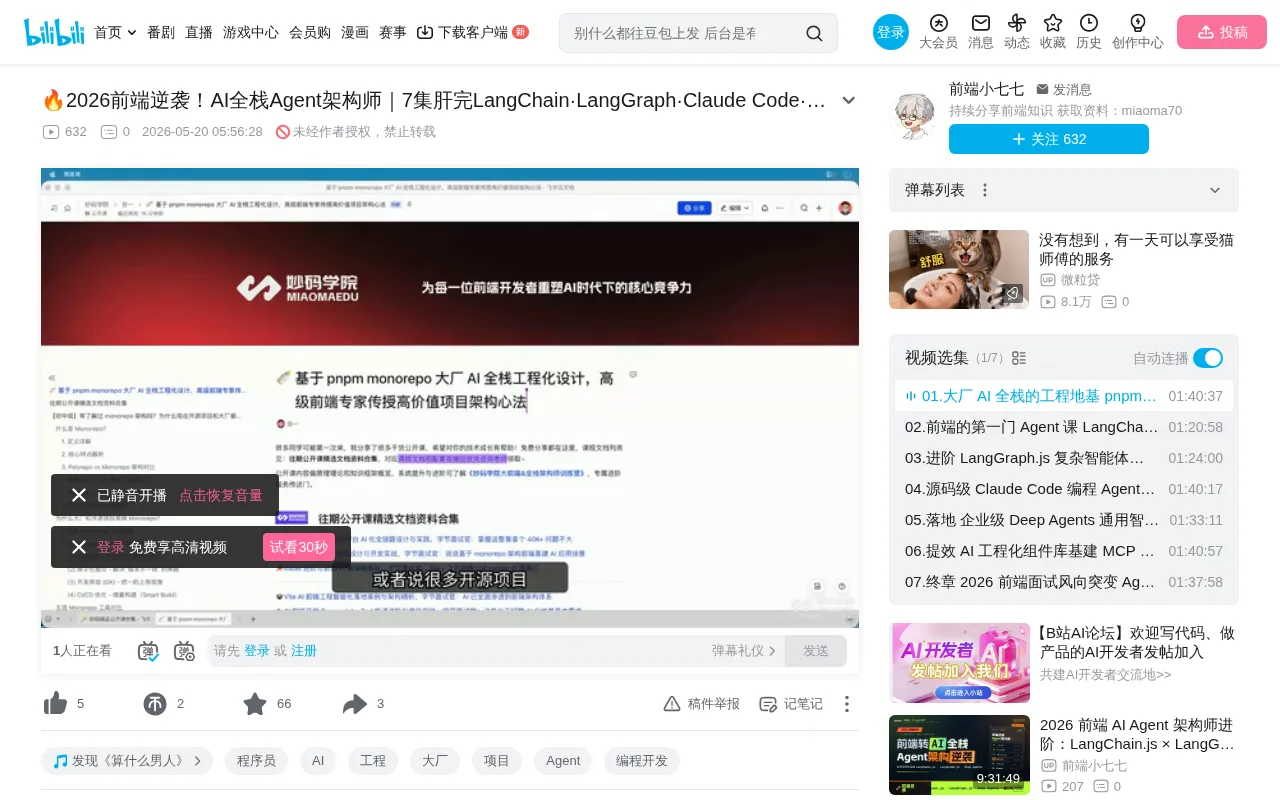Click the 投稿 upload button
Viewport: 1280px width, 800px height.
1222,32
